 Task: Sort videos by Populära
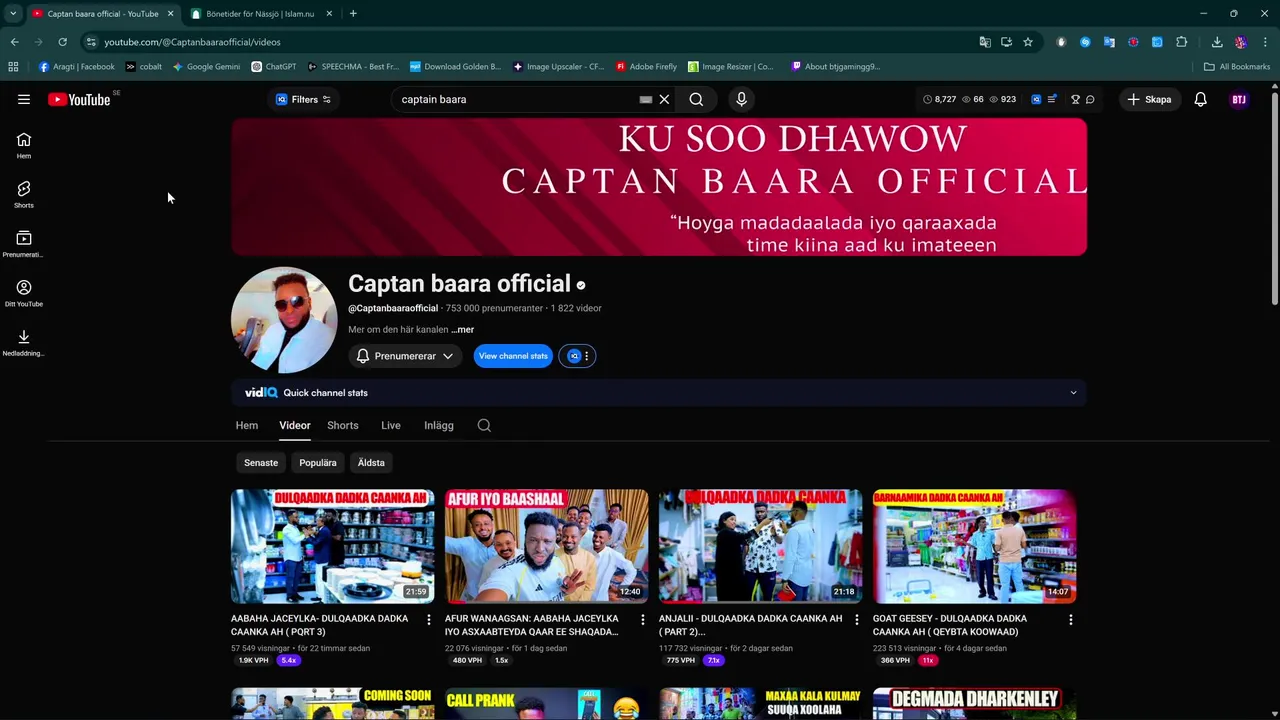click(x=318, y=463)
